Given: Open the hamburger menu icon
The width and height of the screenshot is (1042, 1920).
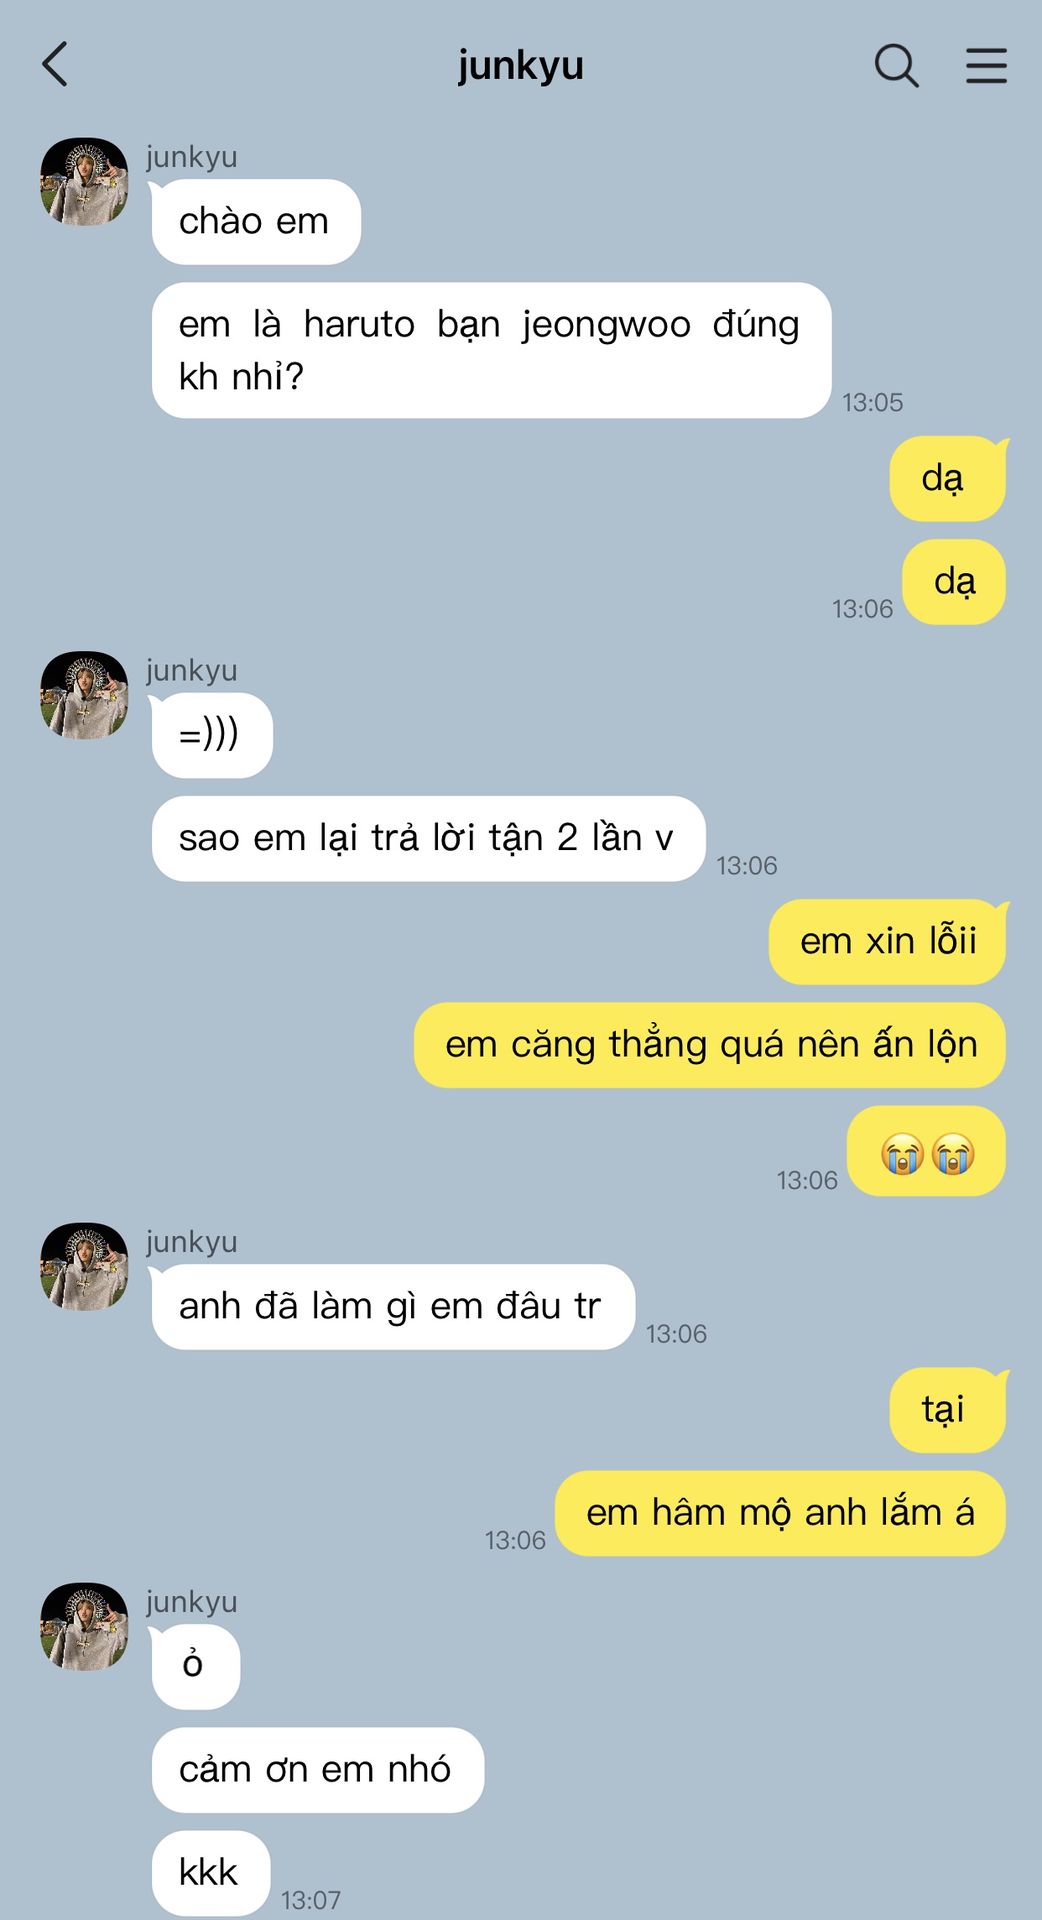Looking at the screenshot, I should click(x=986, y=65).
